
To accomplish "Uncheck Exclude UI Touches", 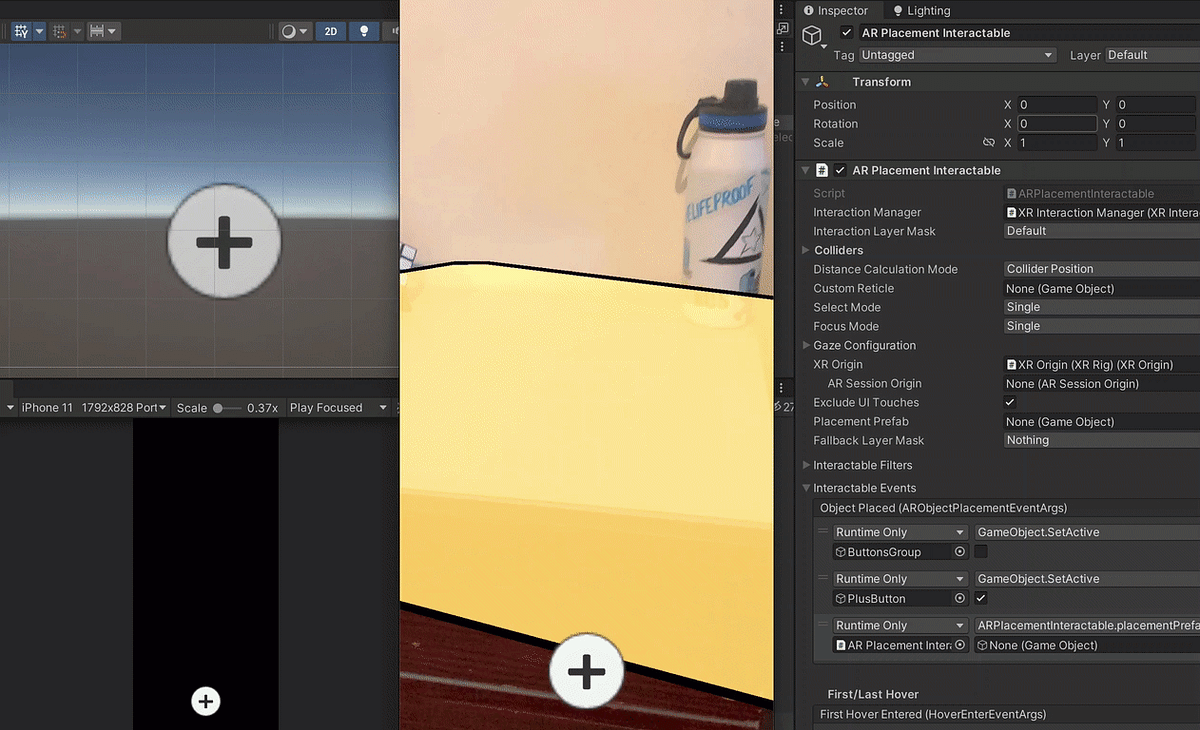I will [x=1010, y=402].
